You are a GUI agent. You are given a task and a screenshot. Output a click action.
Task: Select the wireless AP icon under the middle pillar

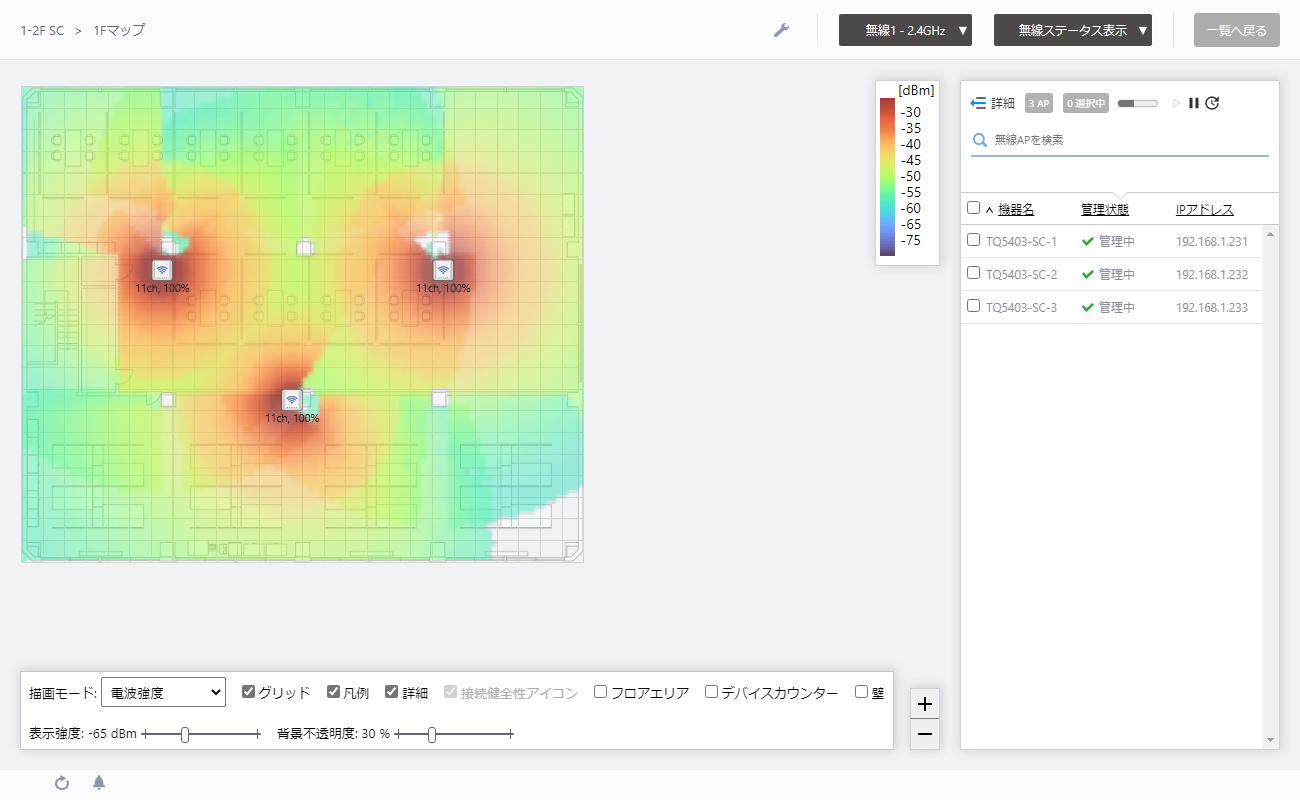click(x=292, y=400)
